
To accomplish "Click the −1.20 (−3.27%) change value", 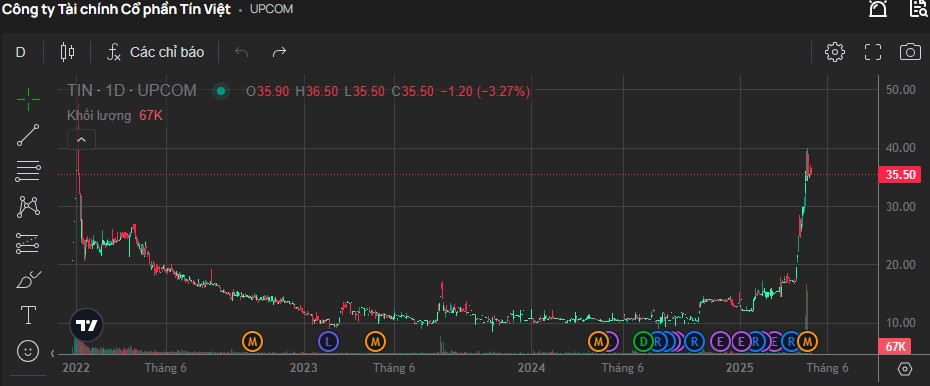I will point(485,91).
